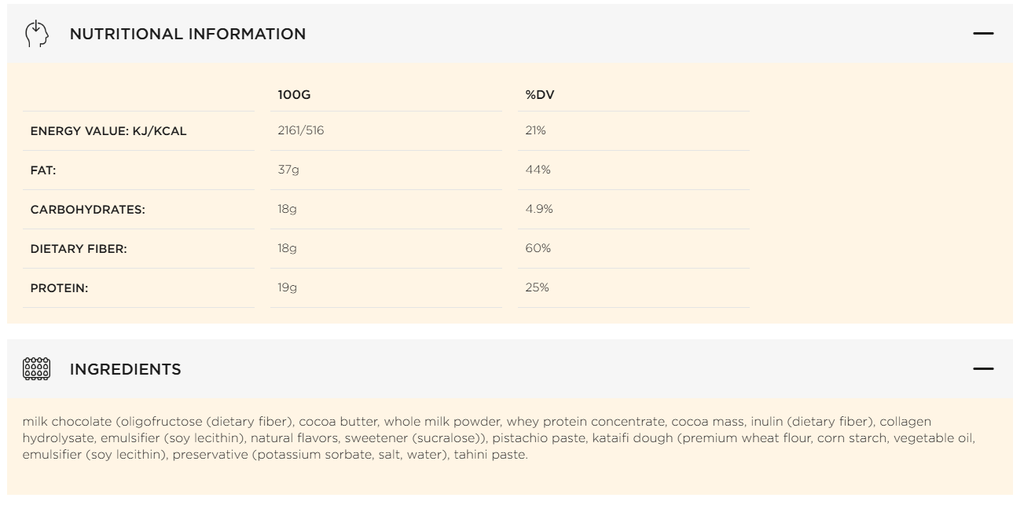Viewport: 1024px width, 505px height.
Task: Click the 4.9% carbohydrates daily value
Action: (539, 209)
